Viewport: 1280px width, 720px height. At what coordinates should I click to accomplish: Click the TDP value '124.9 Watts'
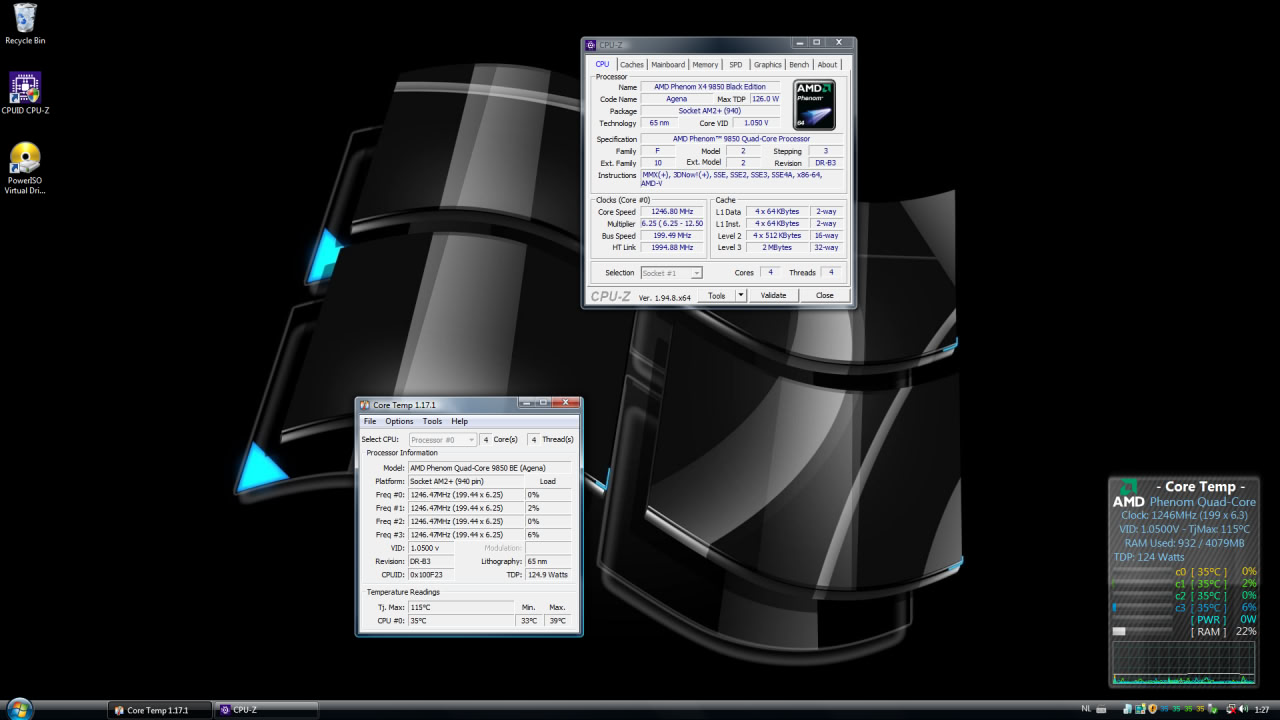pos(549,575)
